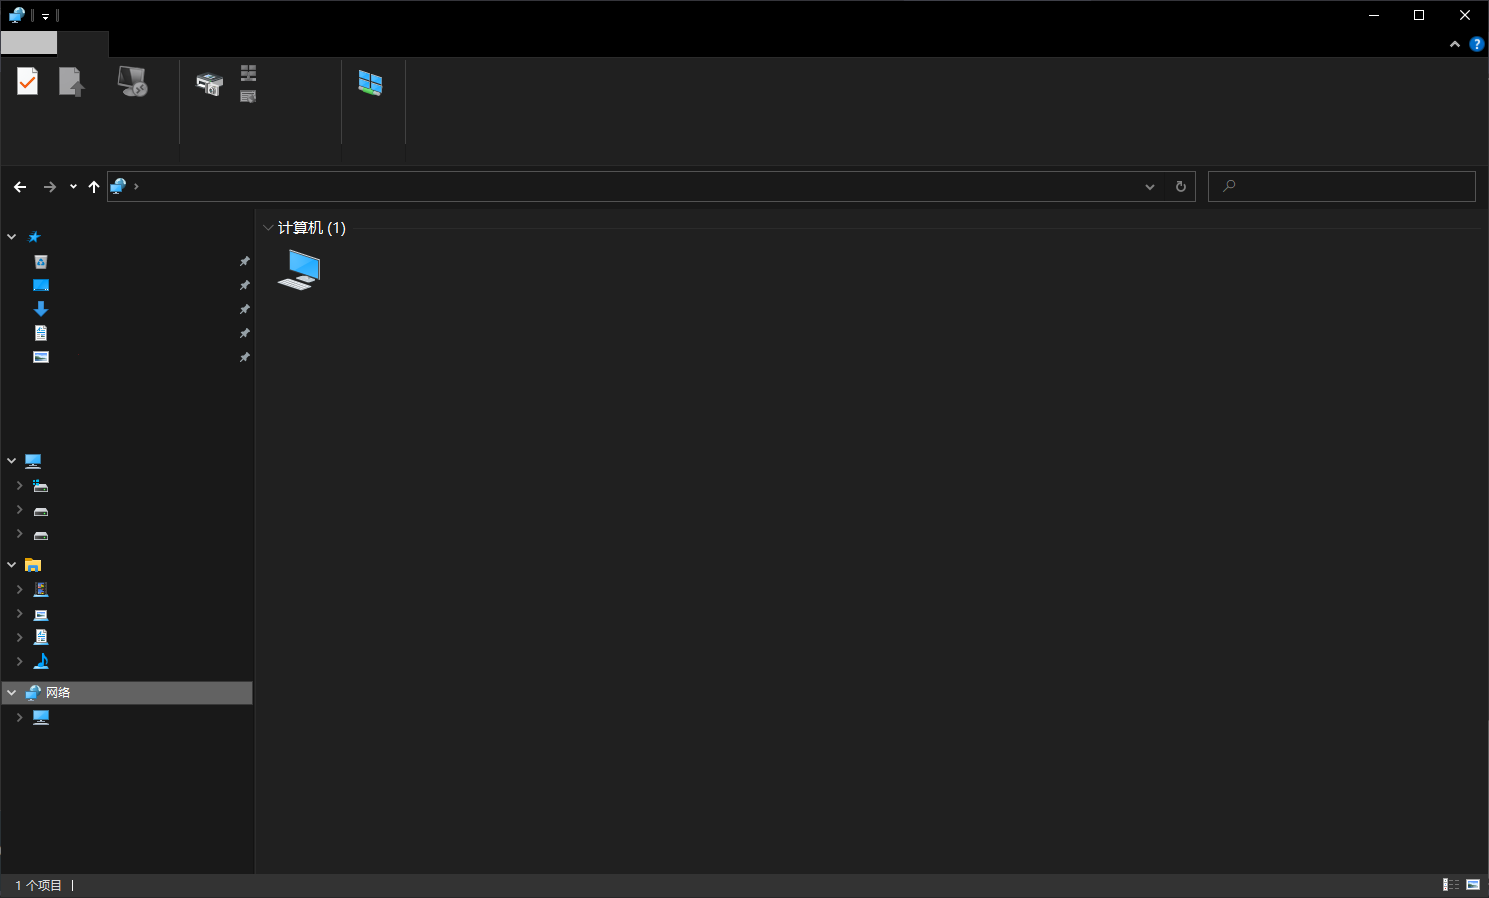
Task: Select the Documents library in the tree
Action: [x=41, y=638]
